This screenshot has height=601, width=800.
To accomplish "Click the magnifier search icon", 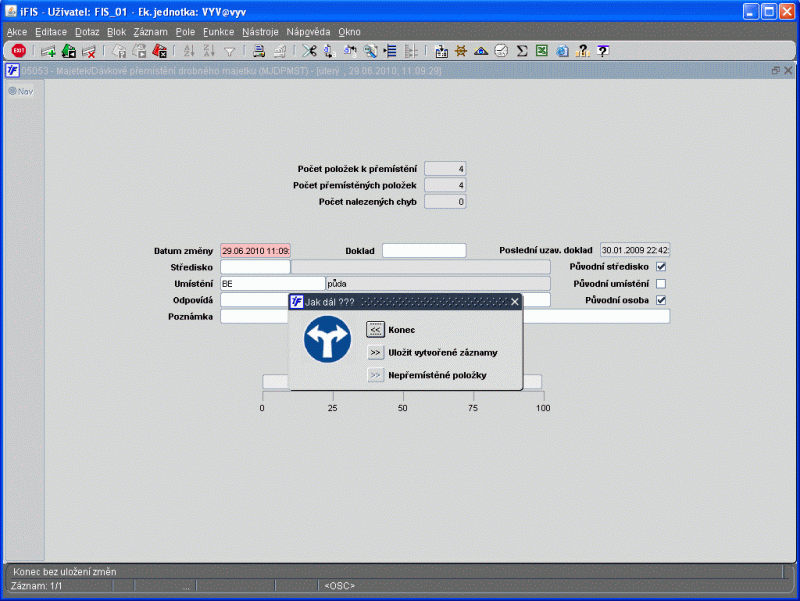I will pos(370,51).
